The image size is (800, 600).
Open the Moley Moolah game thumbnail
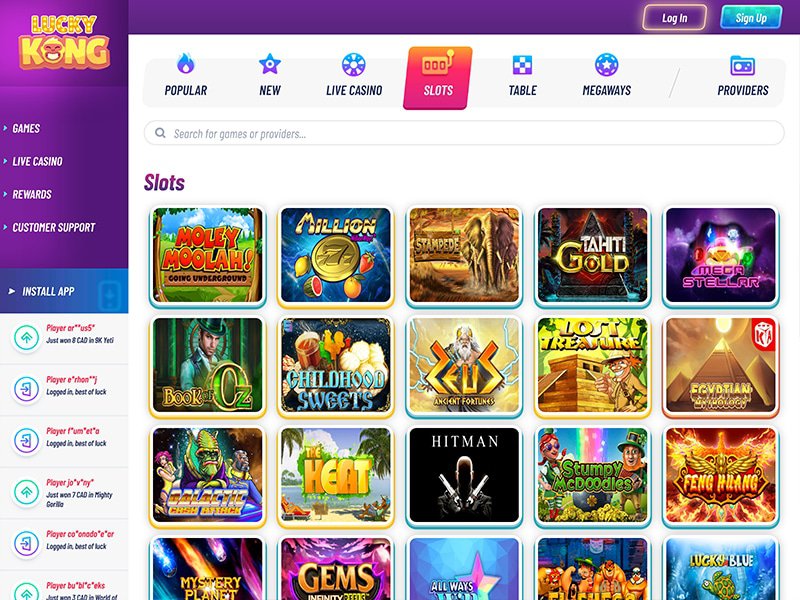pyautogui.click(x=208, y=255)
